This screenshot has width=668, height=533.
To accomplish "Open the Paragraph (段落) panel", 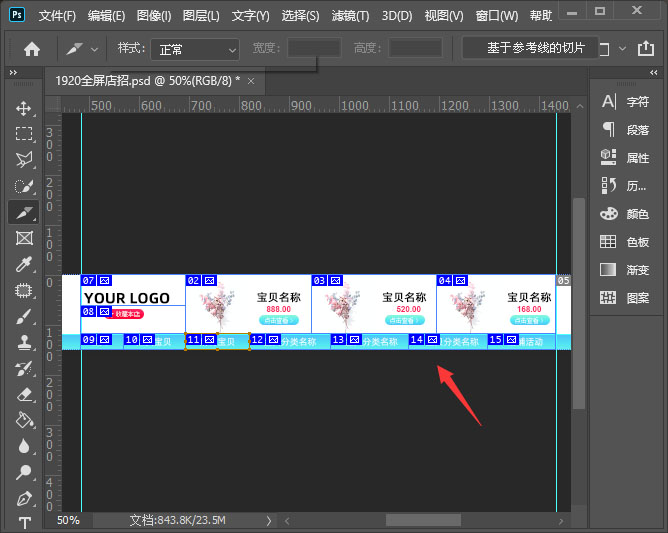I will (x=625, y=130).
